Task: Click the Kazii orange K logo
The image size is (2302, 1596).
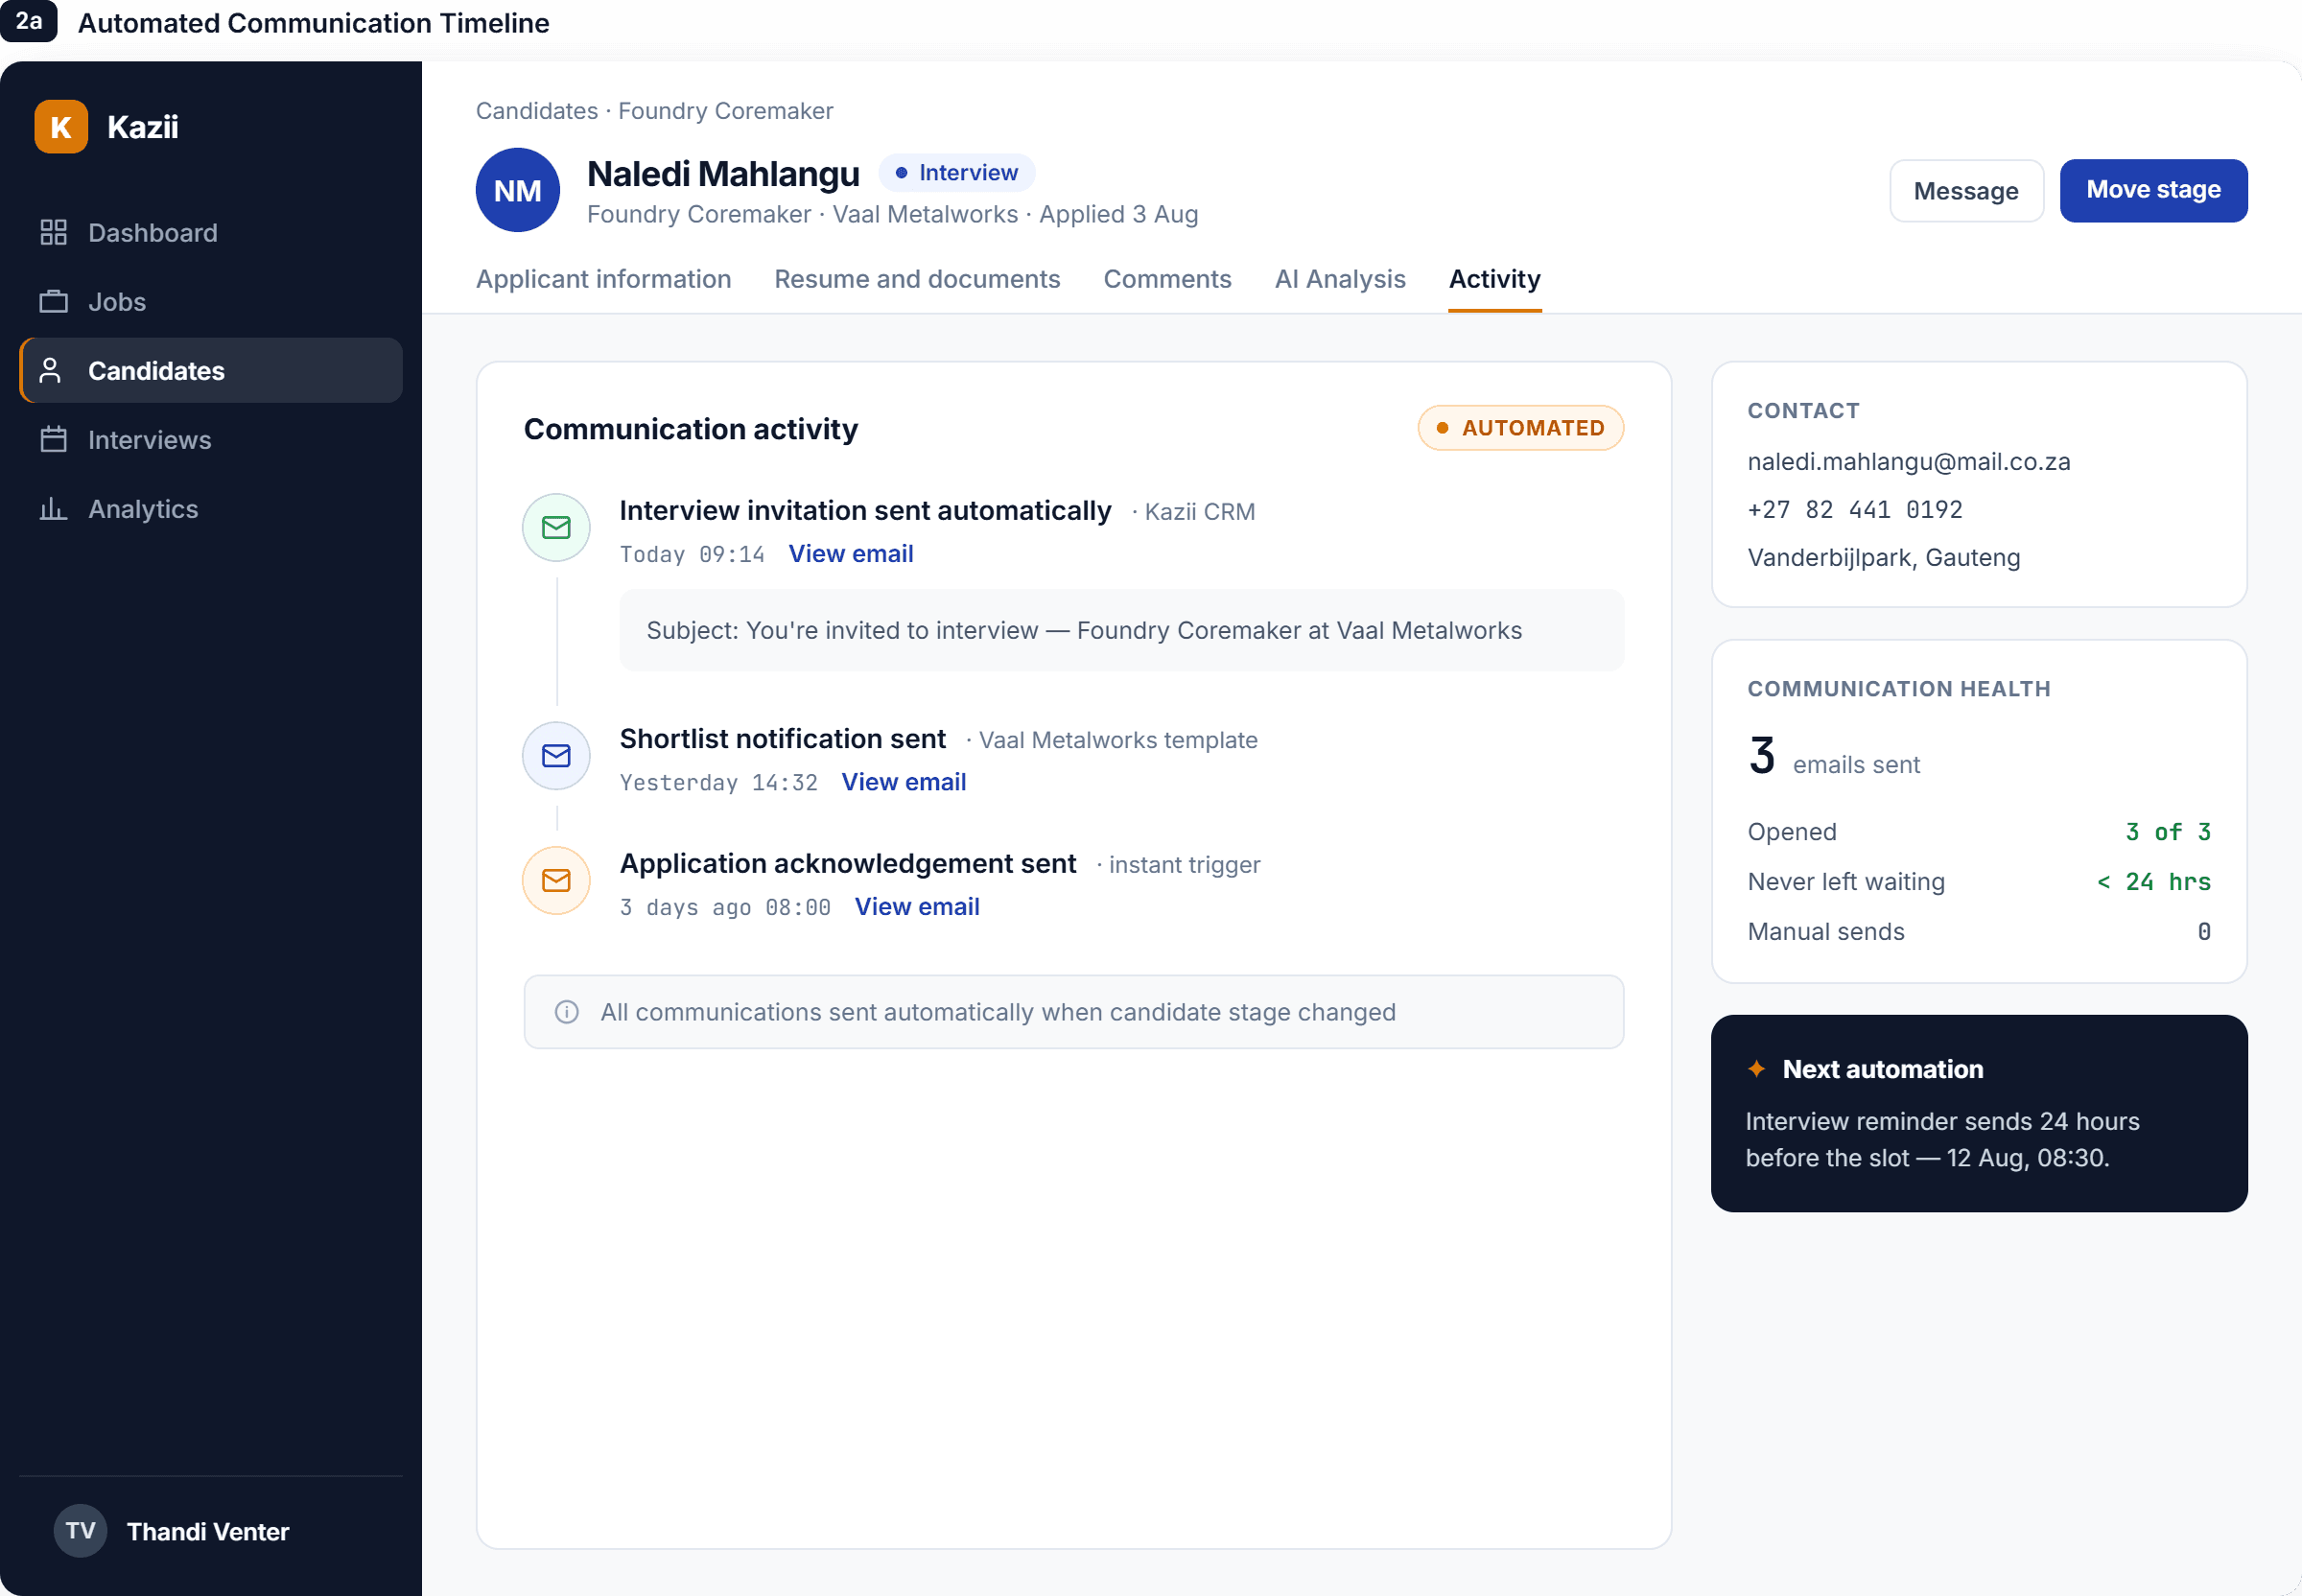Action: (x=61, y=127)
